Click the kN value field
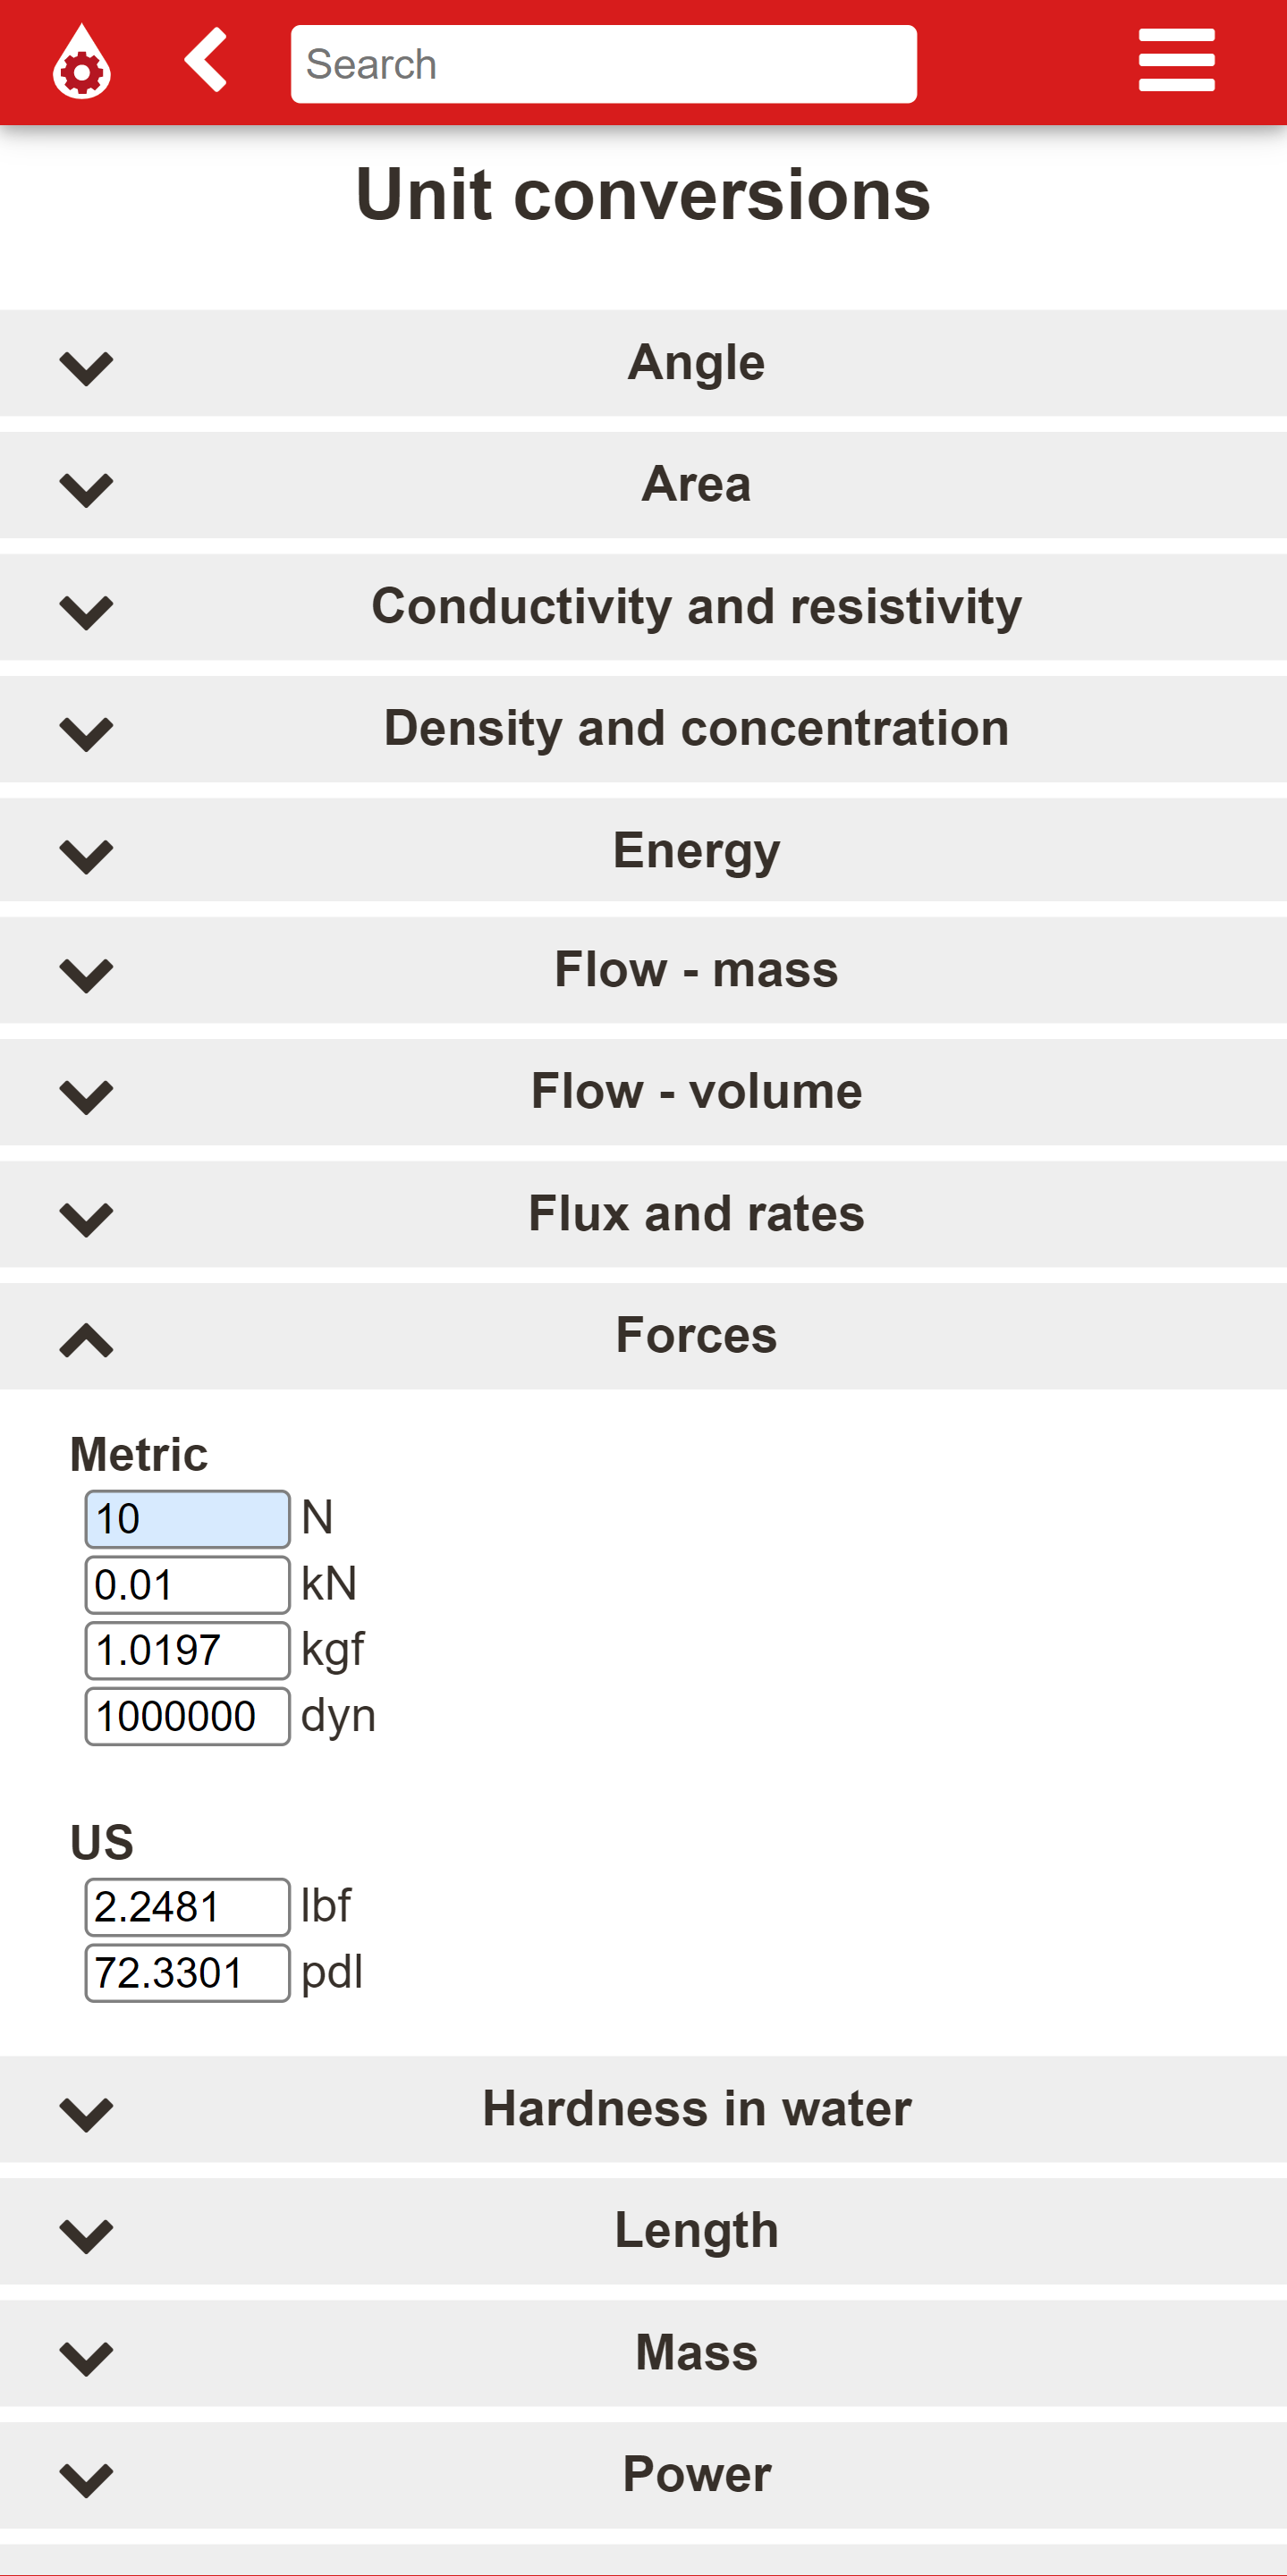 coord(188,1585)
